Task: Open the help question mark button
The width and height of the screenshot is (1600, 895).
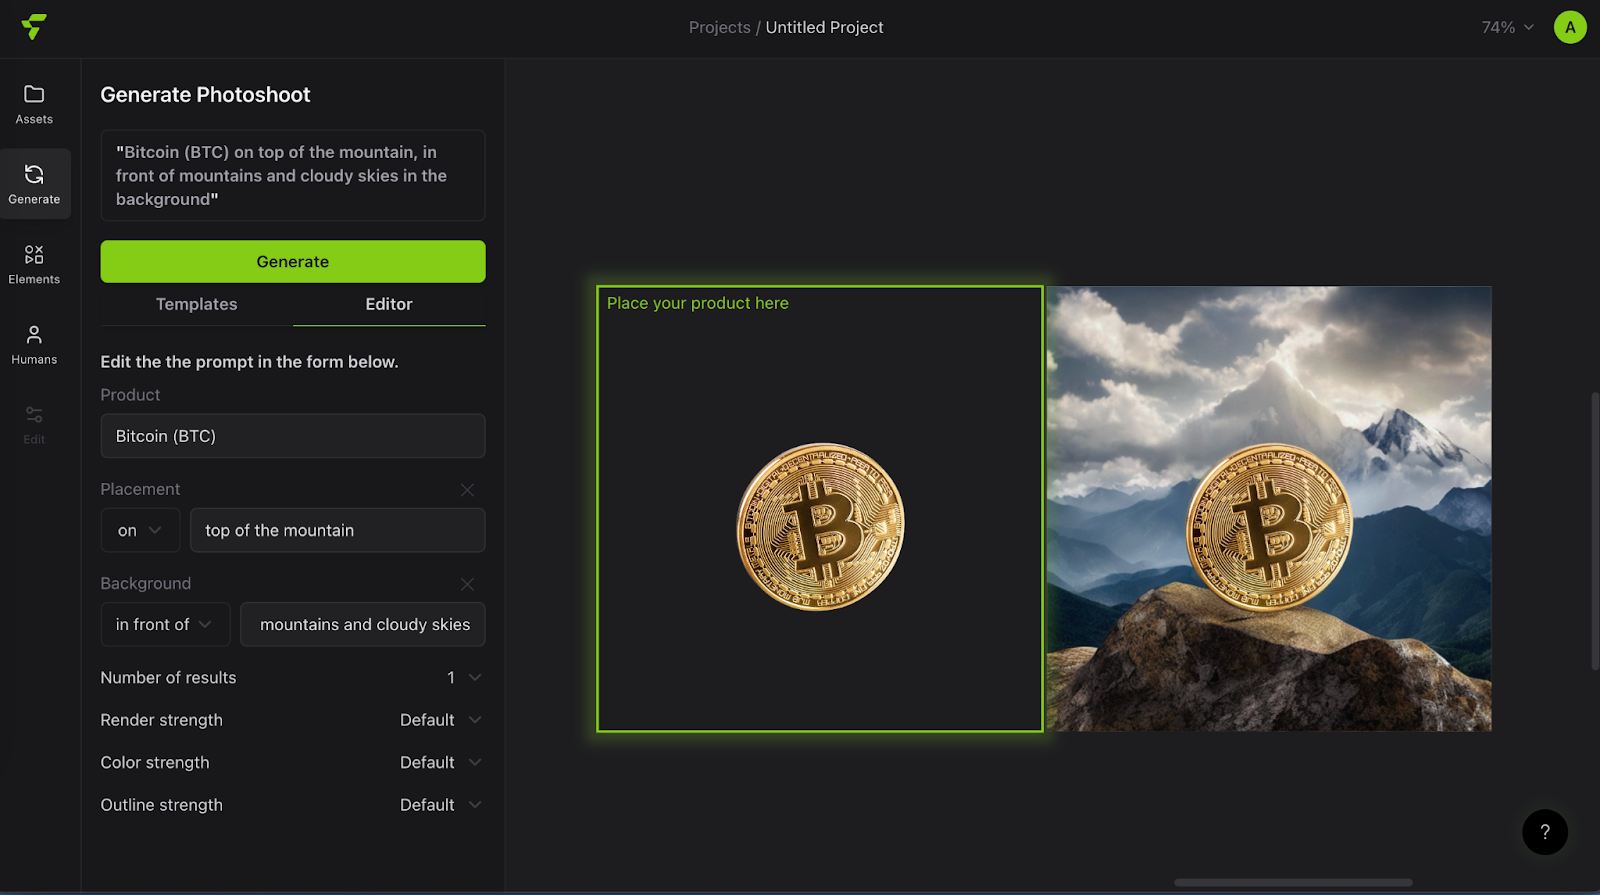Action: (1544, 832)
